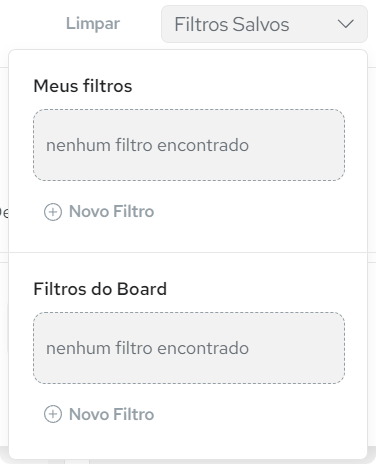Click the chevron arrow in Filtros Salvos
Screen dimensions: 376x464
coord(345,24)
